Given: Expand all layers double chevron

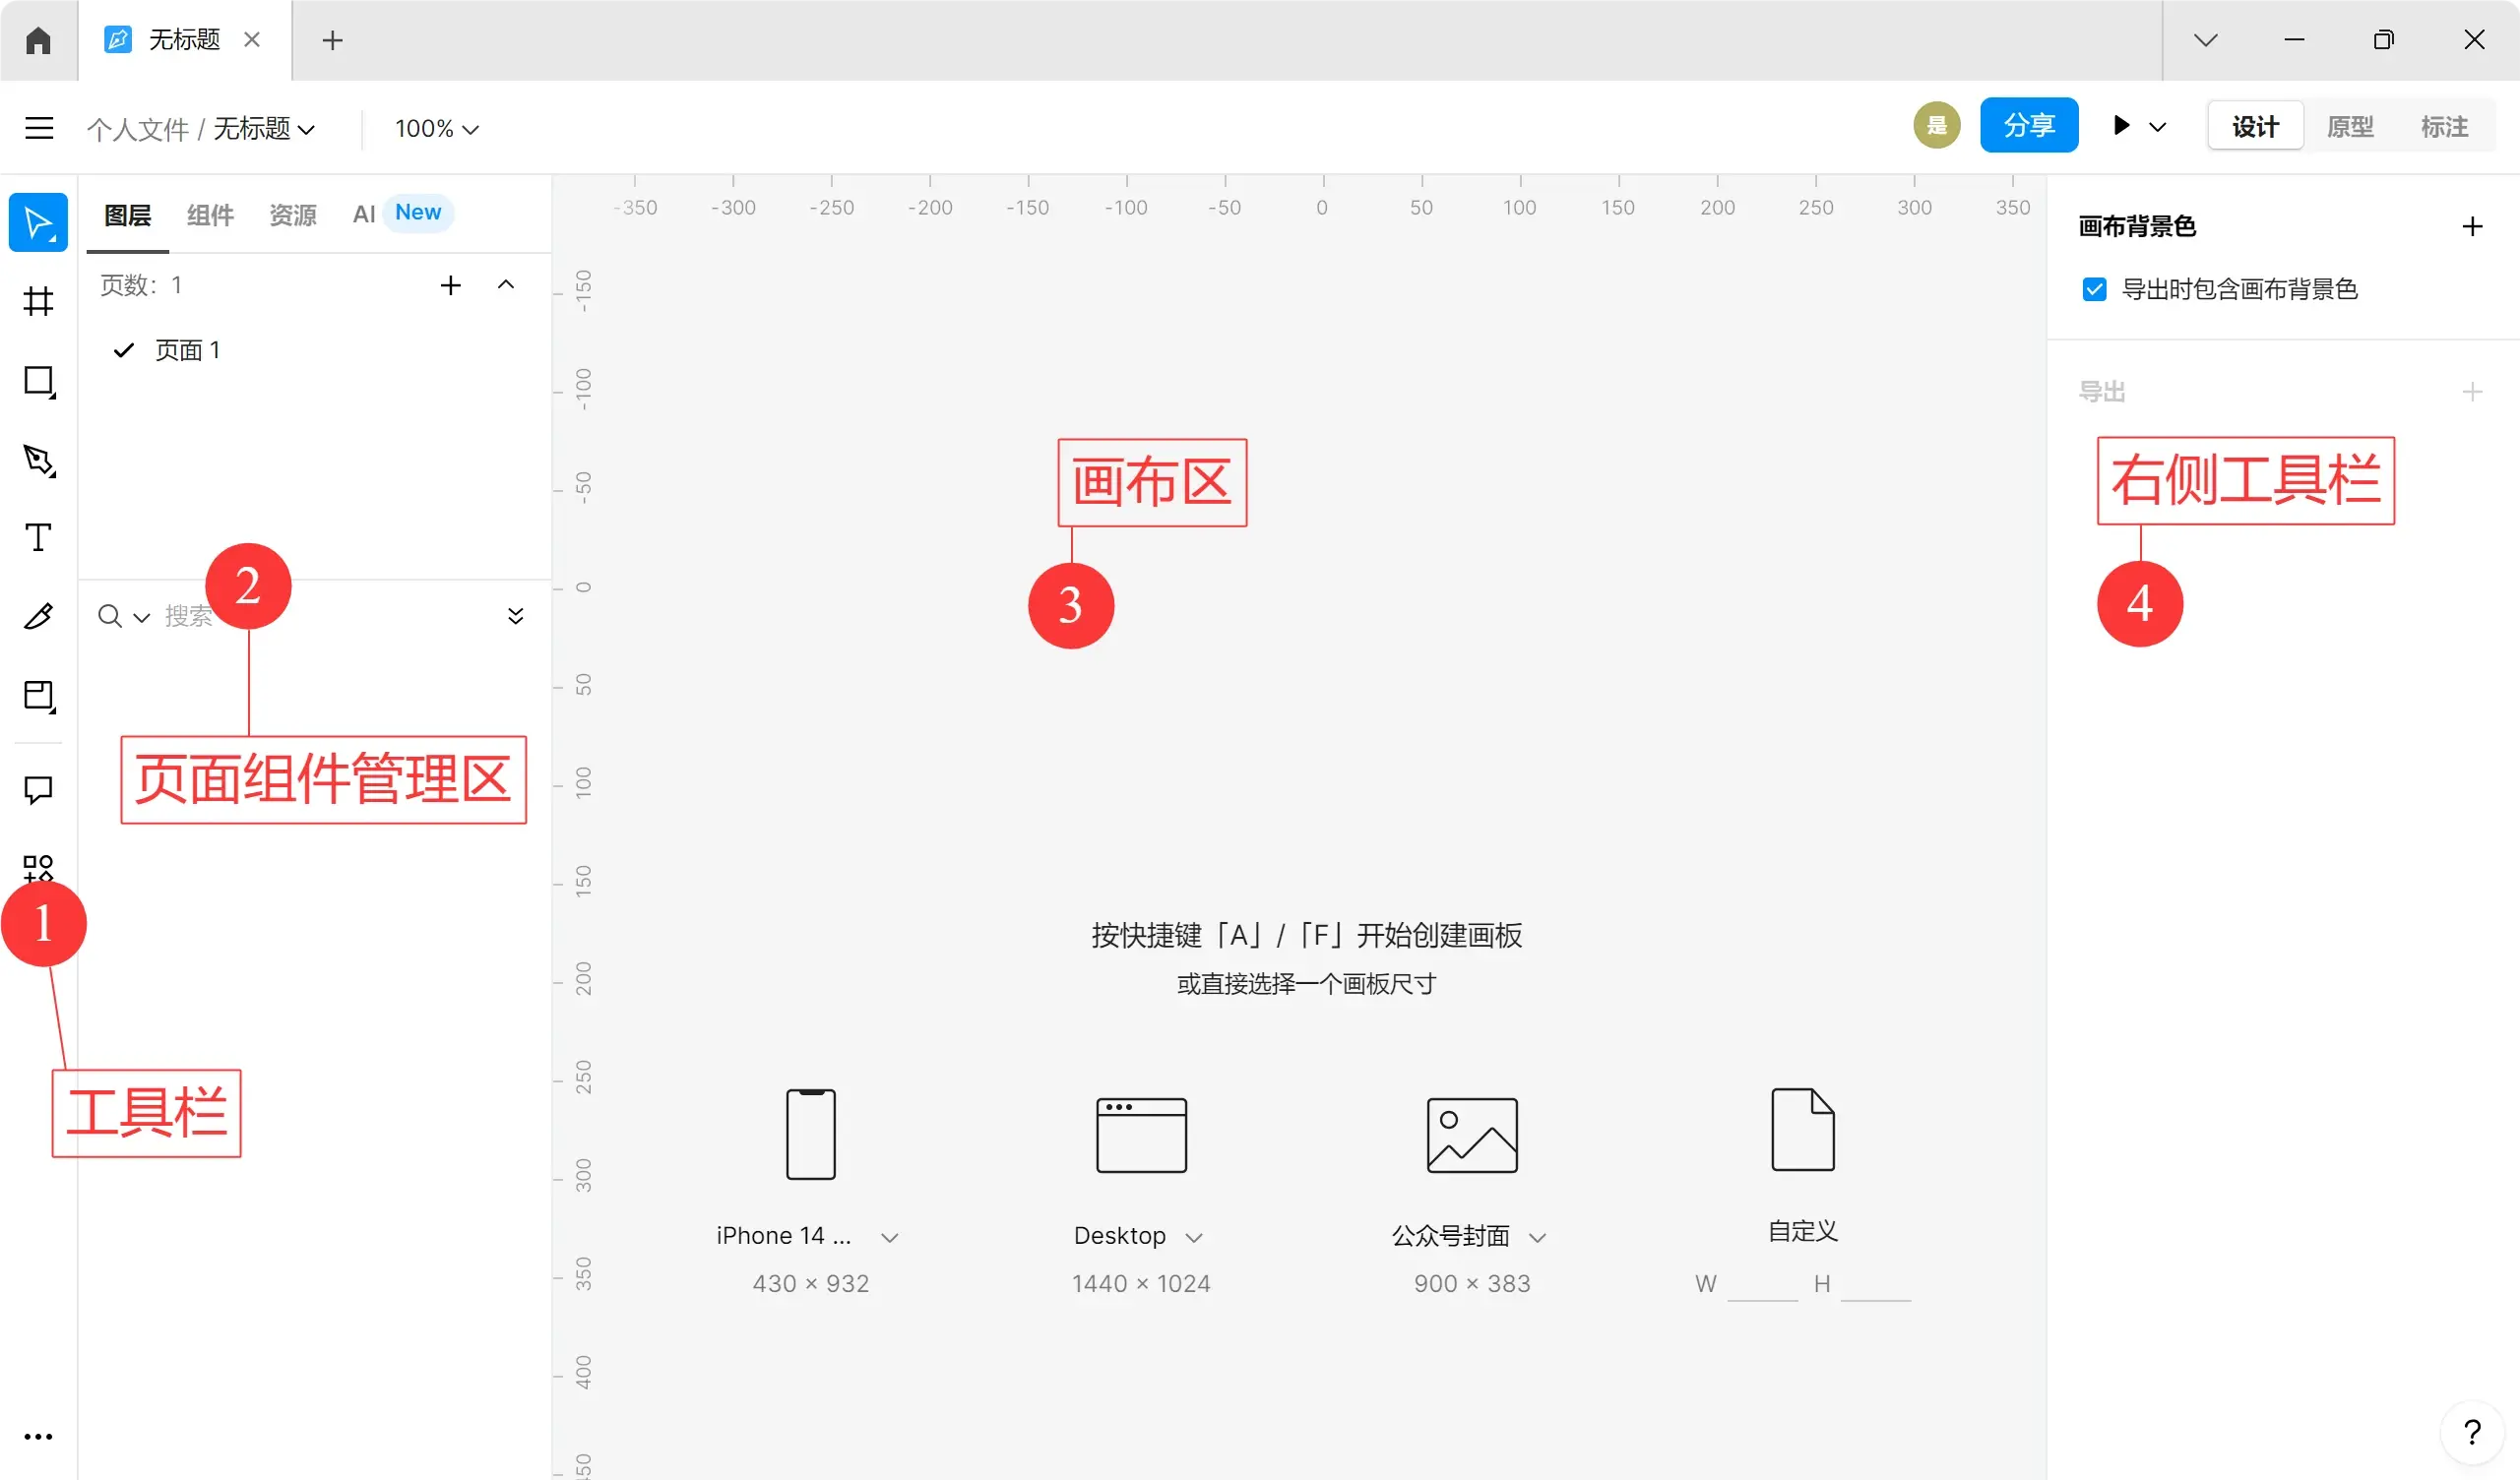Looking at the screenshot, I should (x=516, y=616).
